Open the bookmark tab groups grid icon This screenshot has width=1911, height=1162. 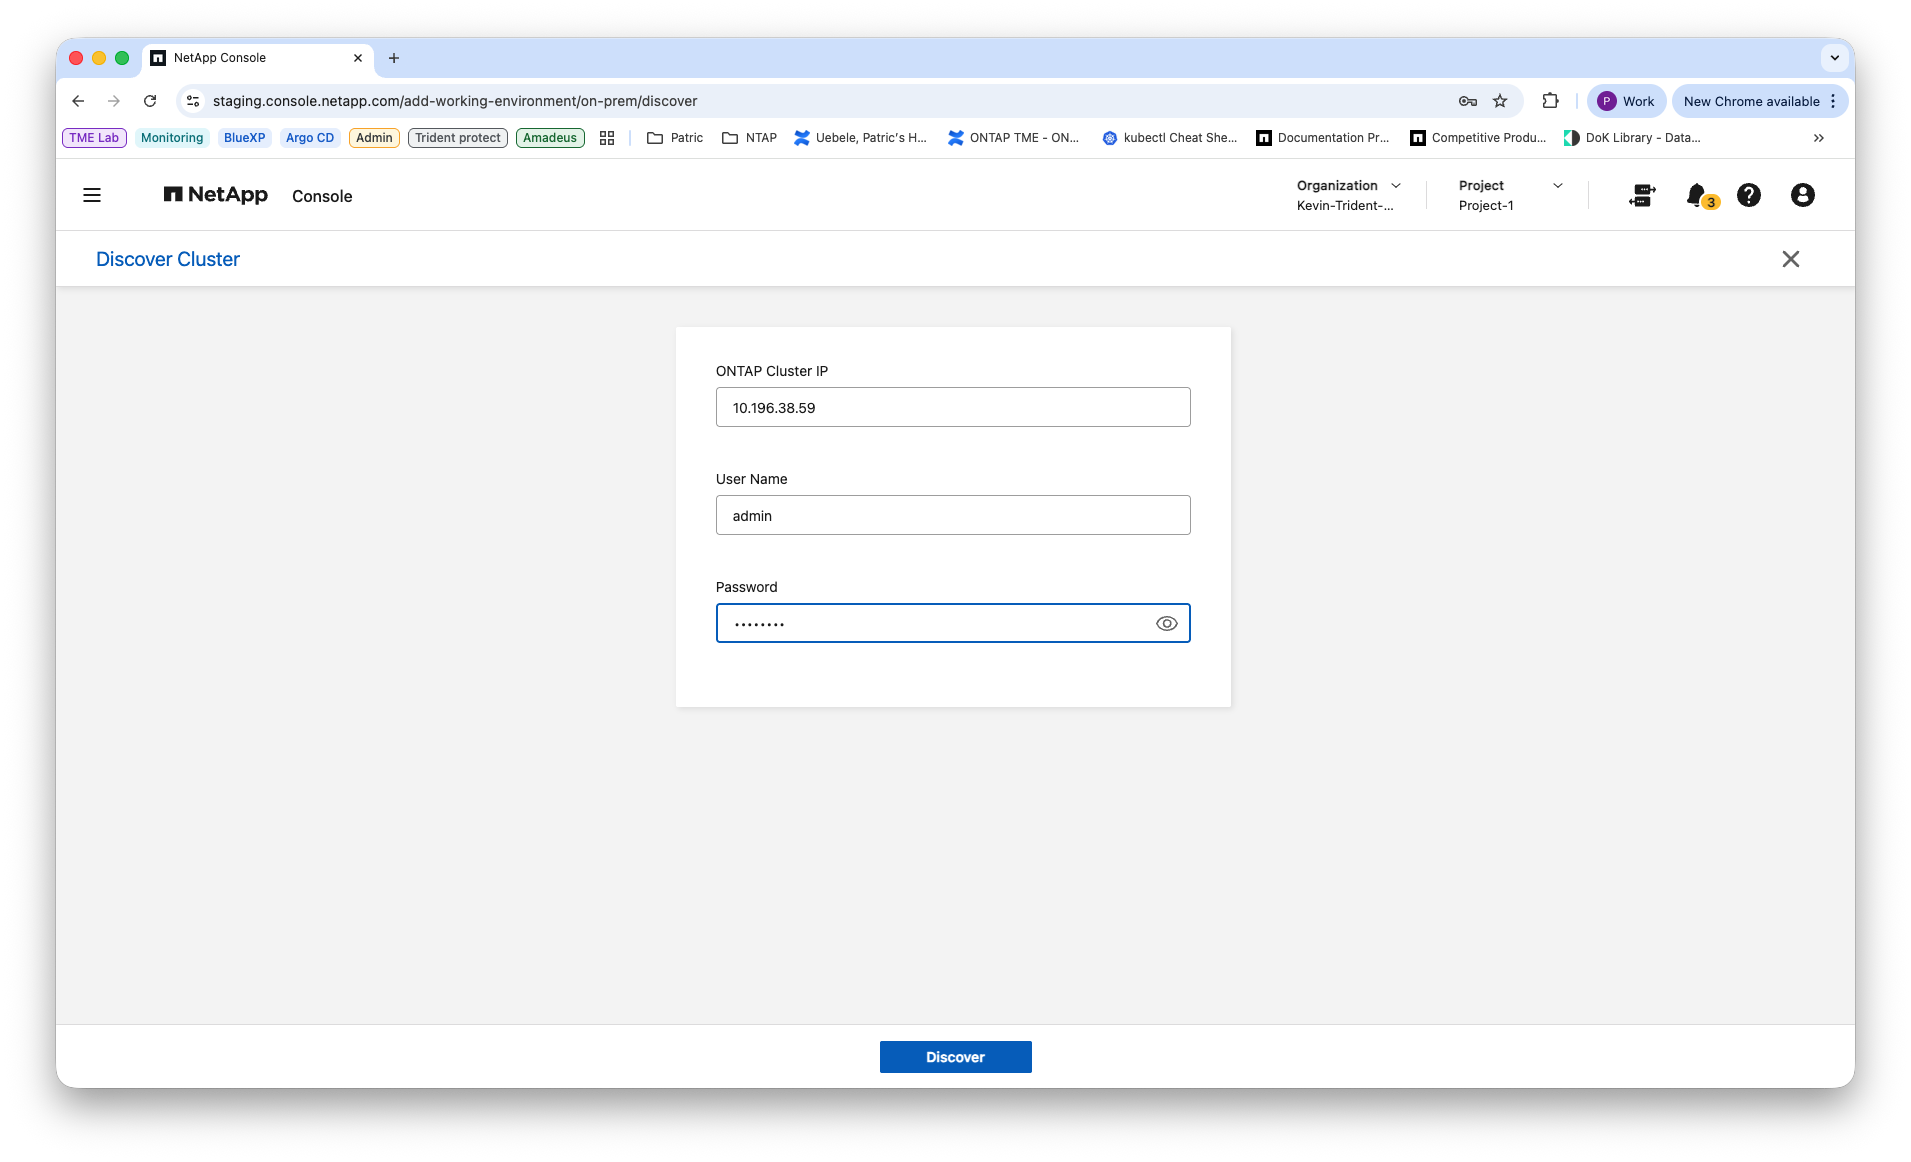click(607, 138)
